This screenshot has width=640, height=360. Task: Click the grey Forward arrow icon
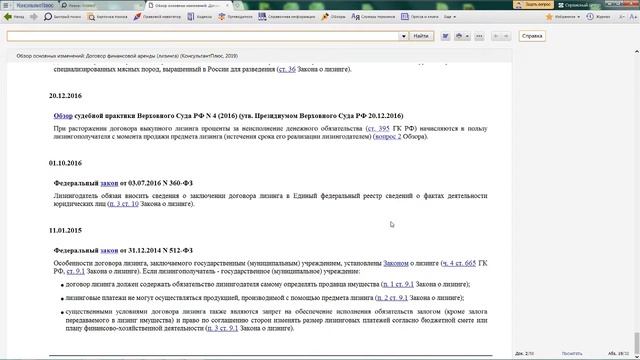point(34,17)
